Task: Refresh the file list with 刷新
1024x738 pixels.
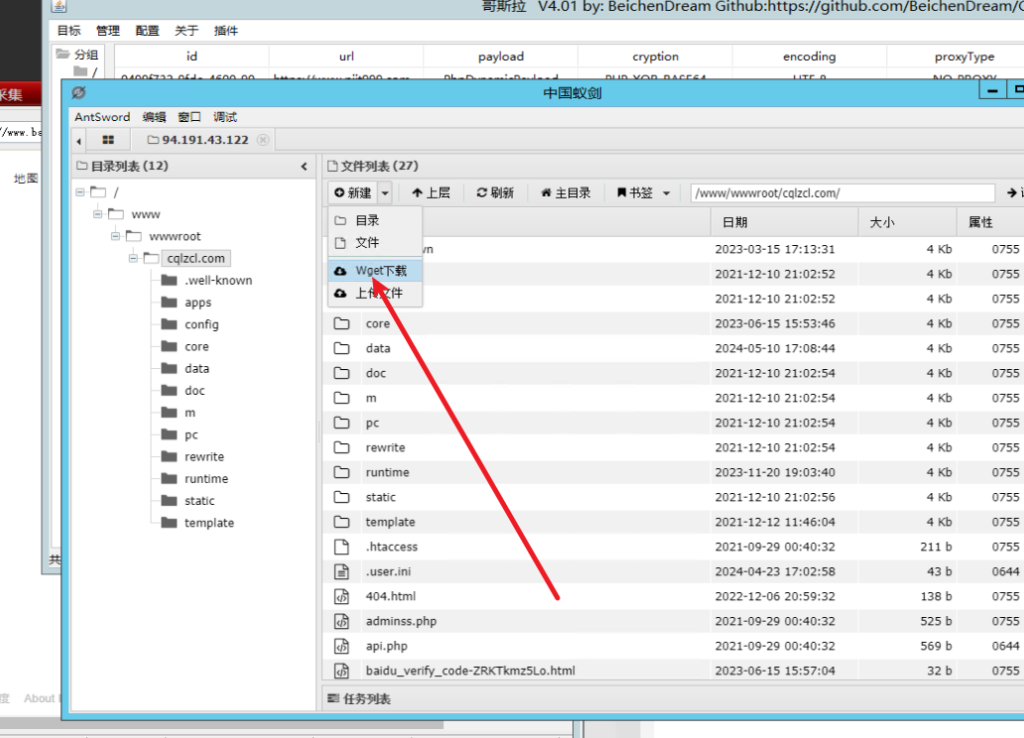Action: pos(495,193)
